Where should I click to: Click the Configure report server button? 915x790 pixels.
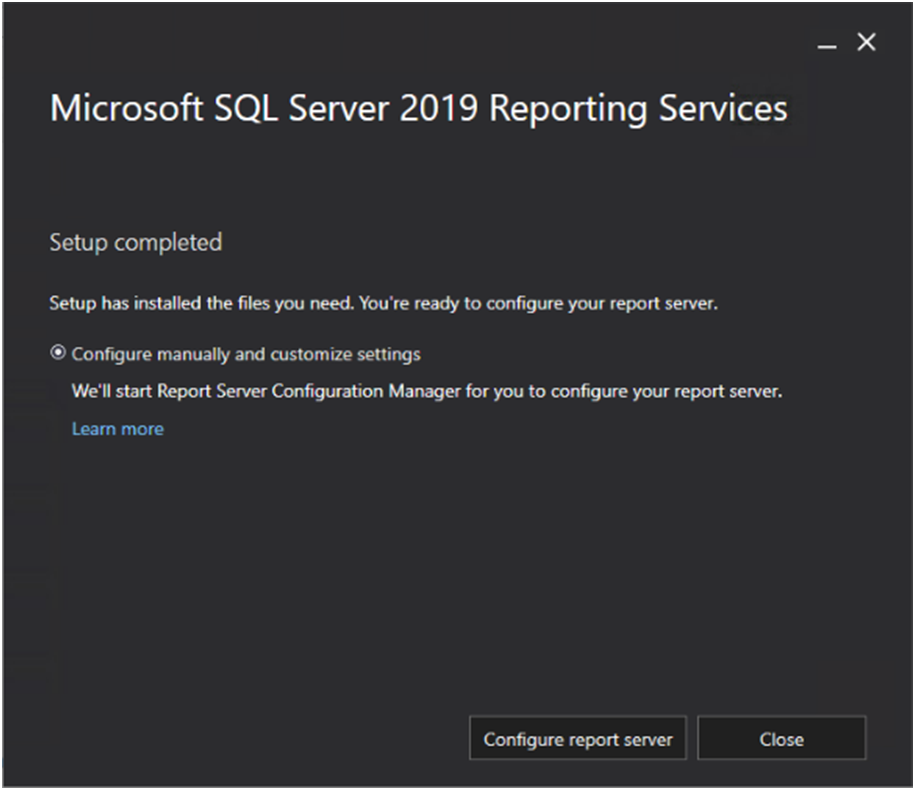coord(577,740)
